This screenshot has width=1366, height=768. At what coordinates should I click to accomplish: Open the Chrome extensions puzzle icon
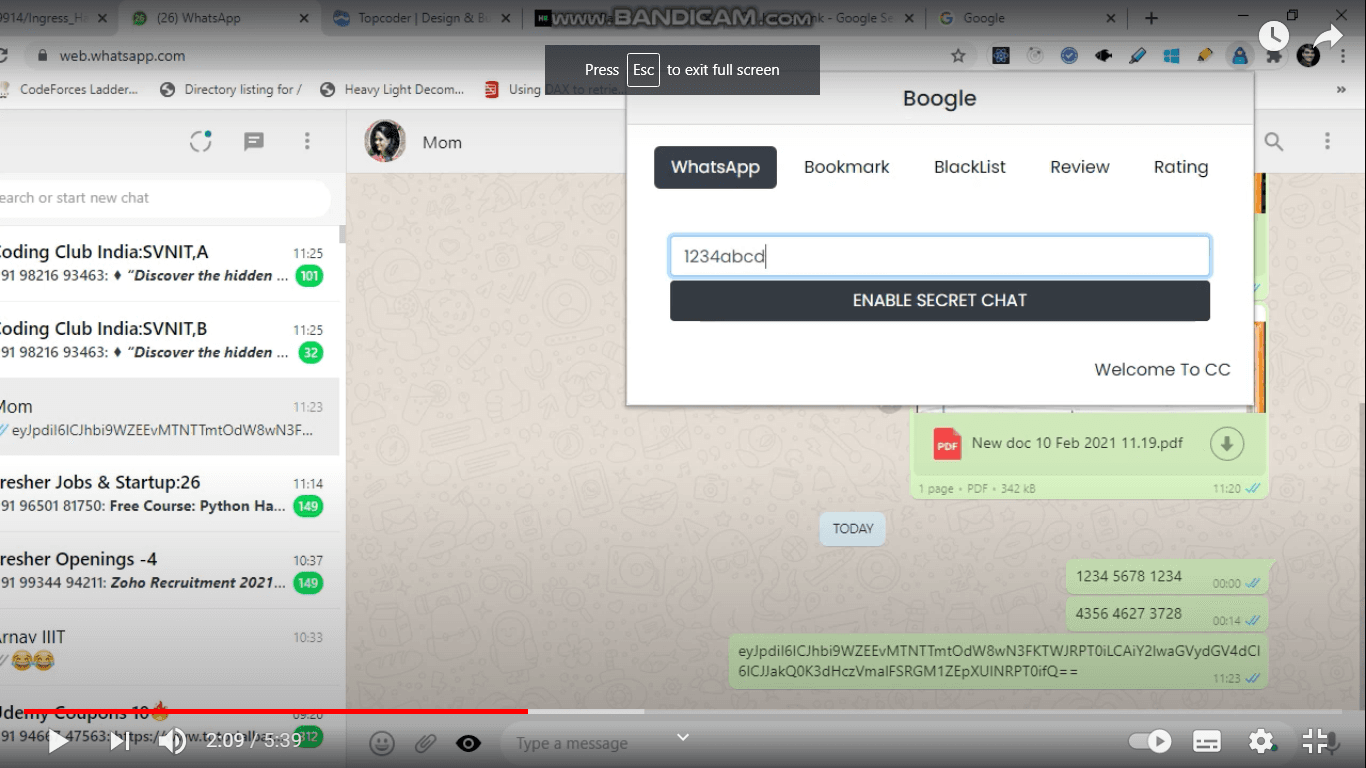(1274, 57)
